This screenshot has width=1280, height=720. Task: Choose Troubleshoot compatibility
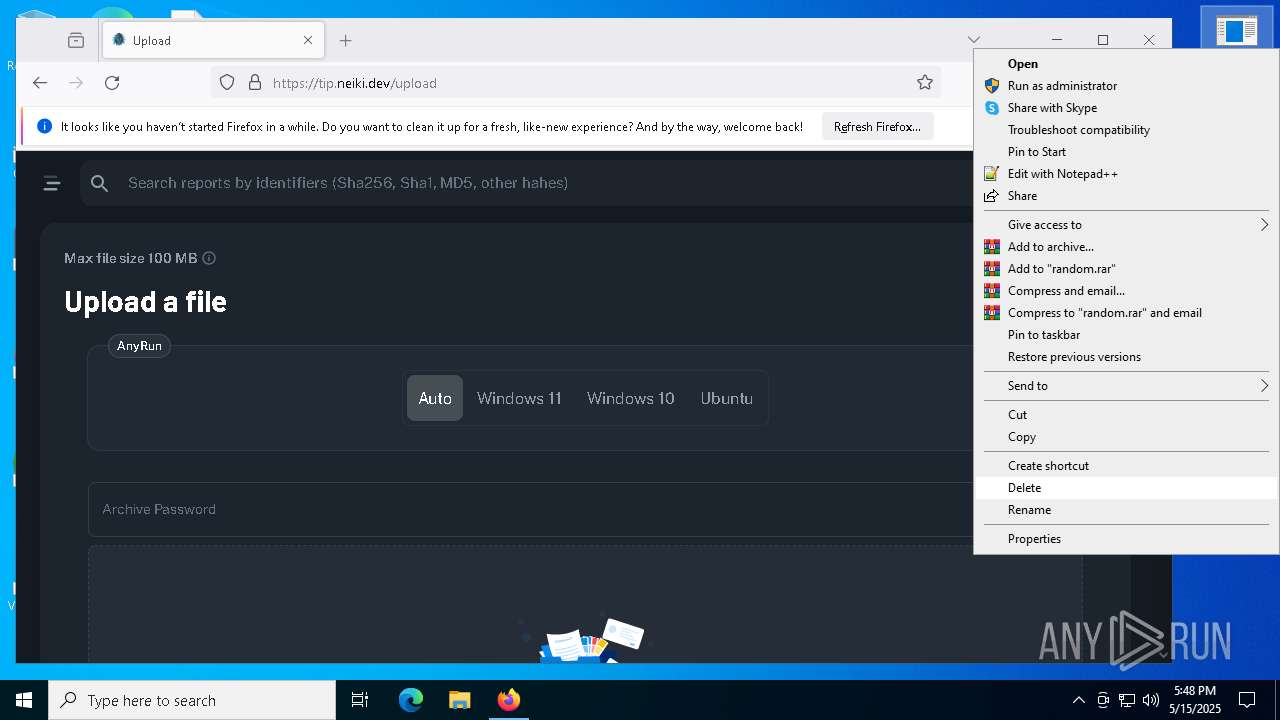[x=1126, y=130]
